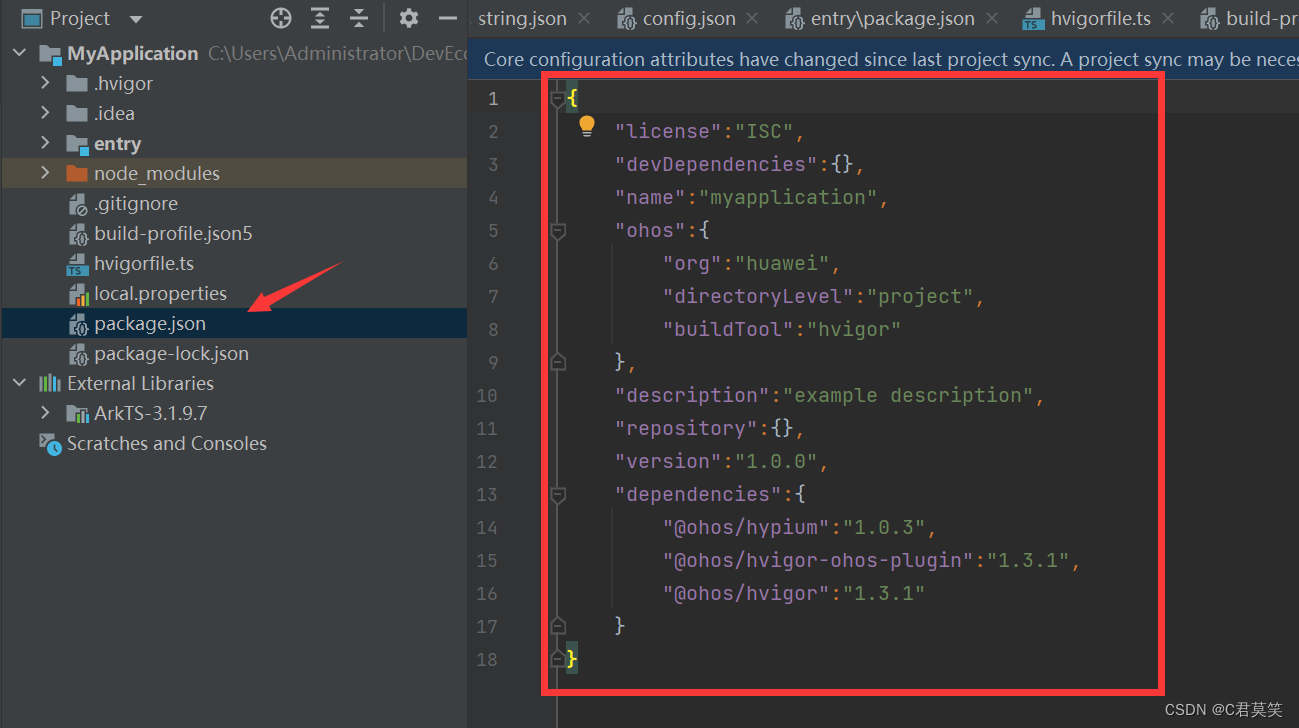This screenshot has height=728, width=1299.
Task: Click line number 10 in the gutter
Action: tap(486, 395)
